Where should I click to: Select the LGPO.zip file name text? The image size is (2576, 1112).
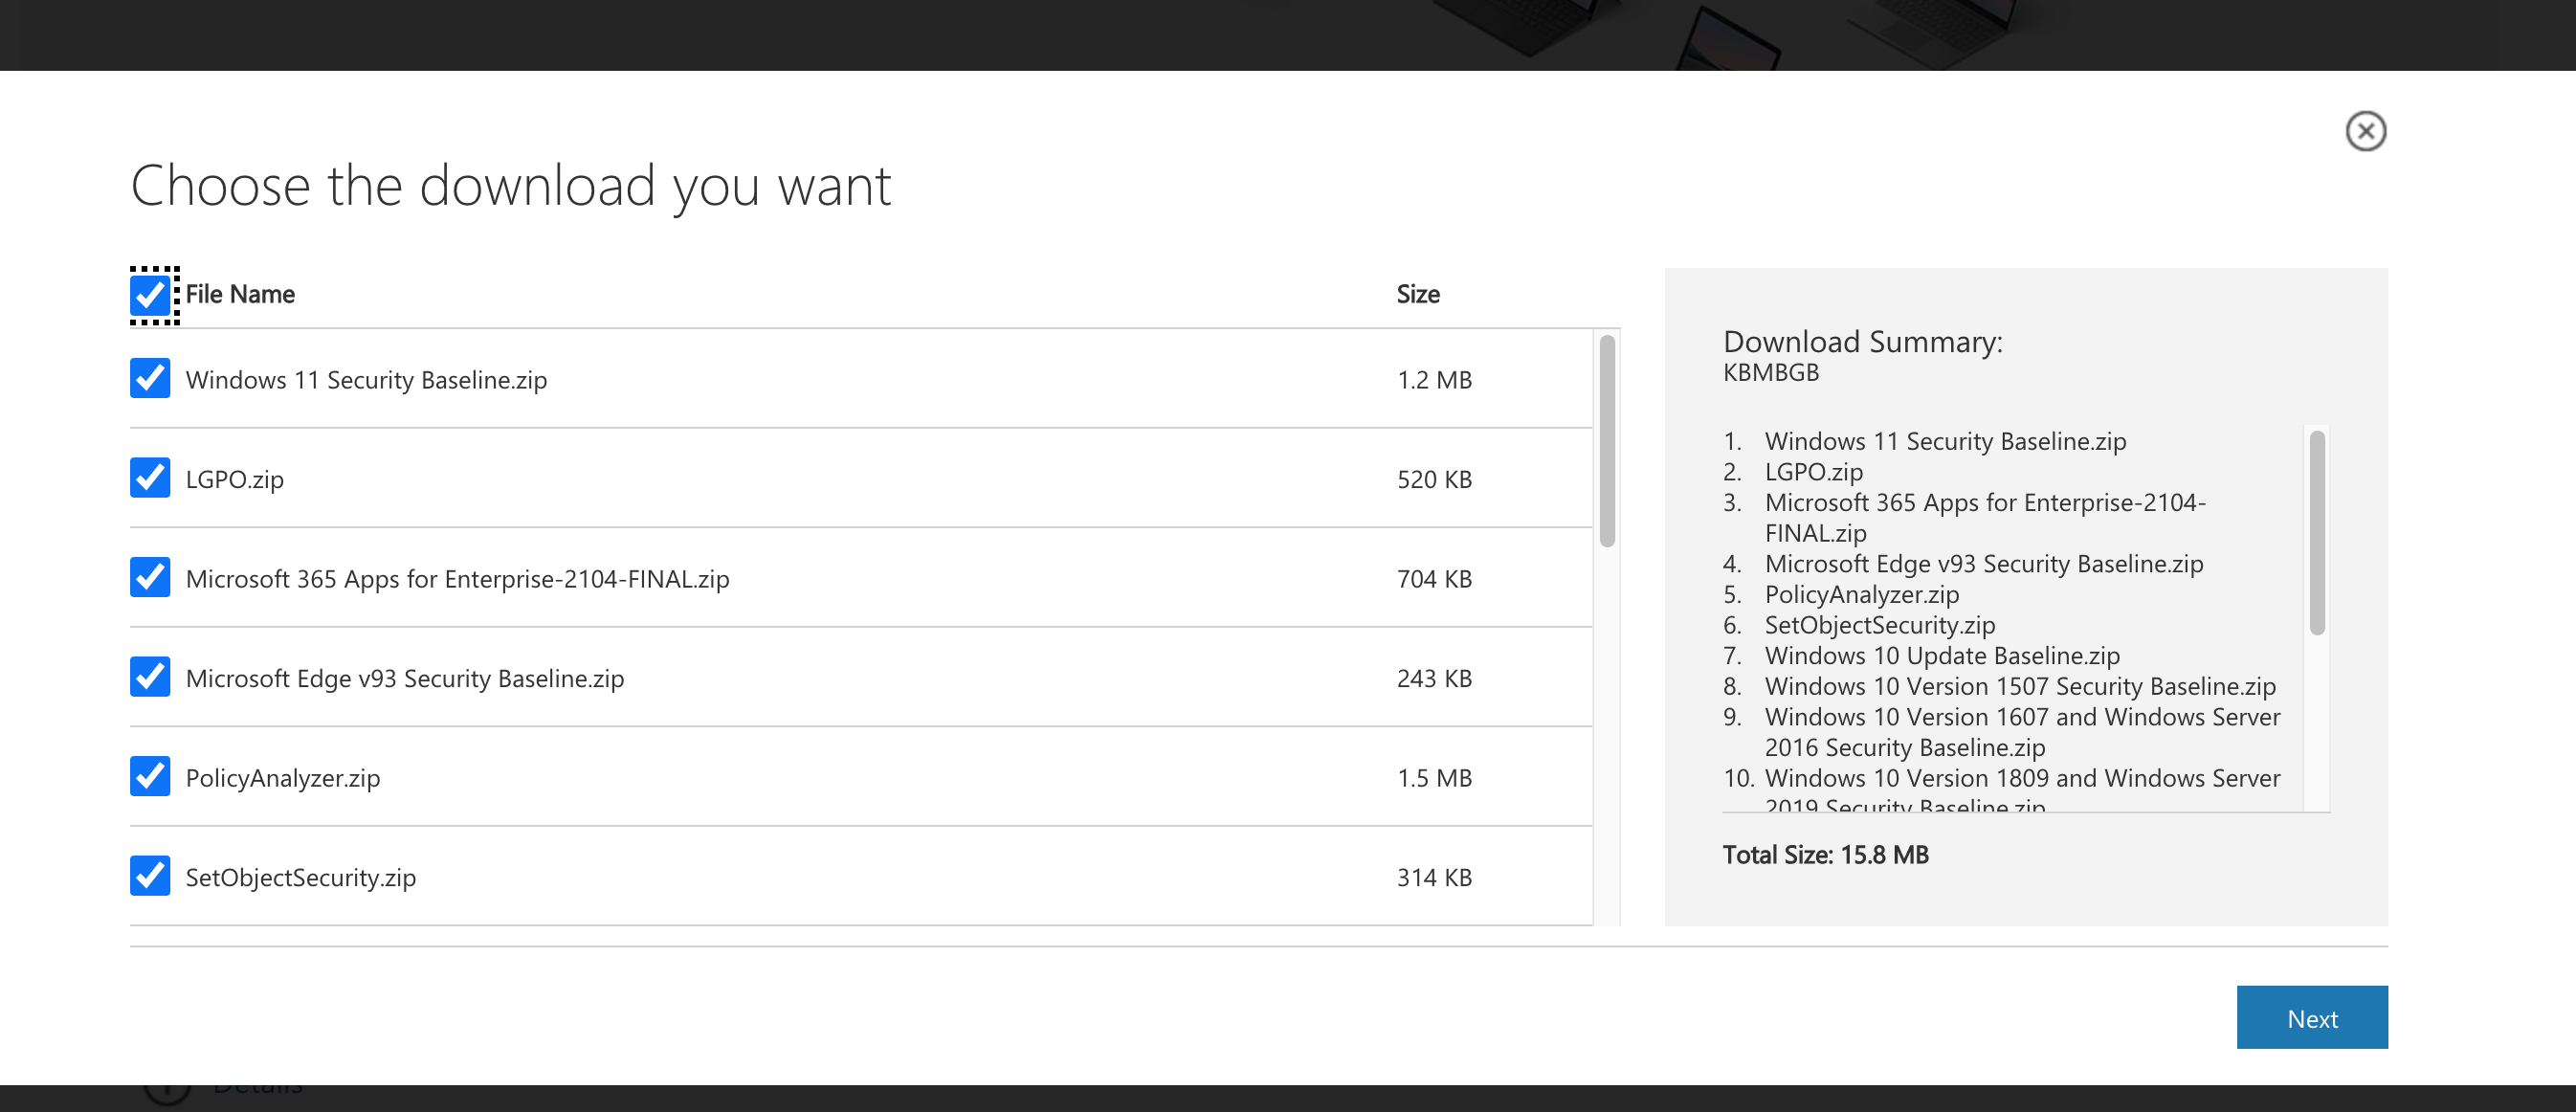pyautogui.click(x=235, y=479)
